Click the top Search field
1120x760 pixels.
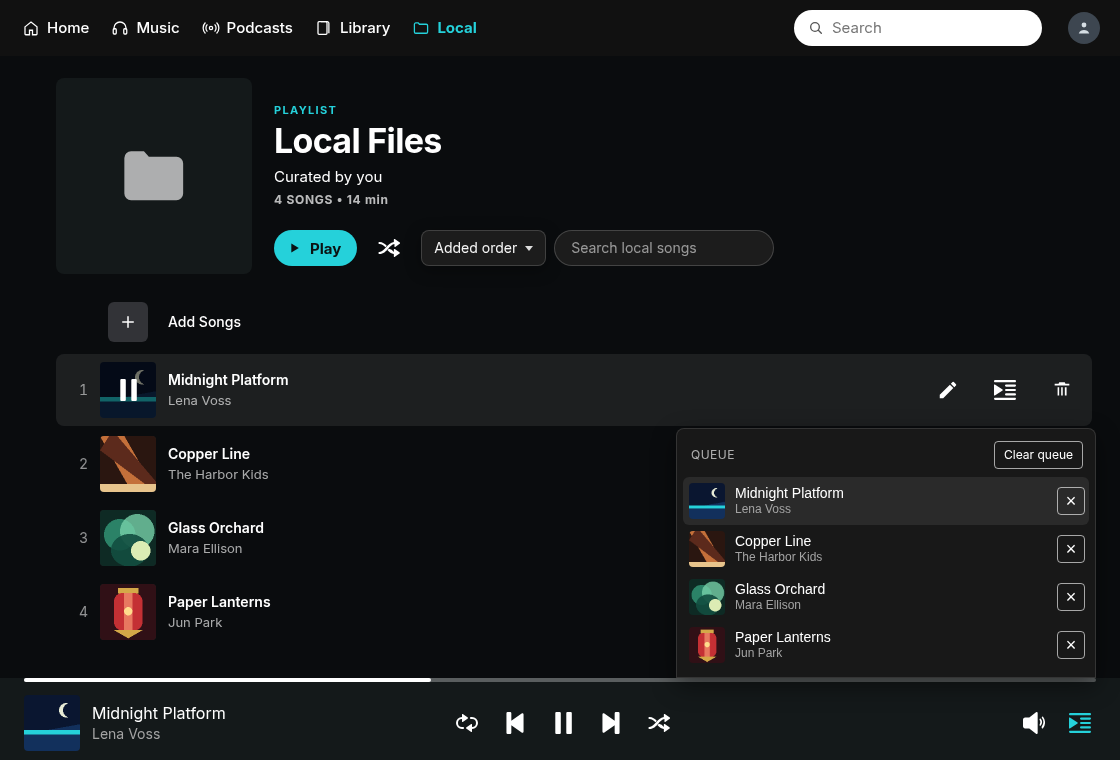[x=917, y=28]
